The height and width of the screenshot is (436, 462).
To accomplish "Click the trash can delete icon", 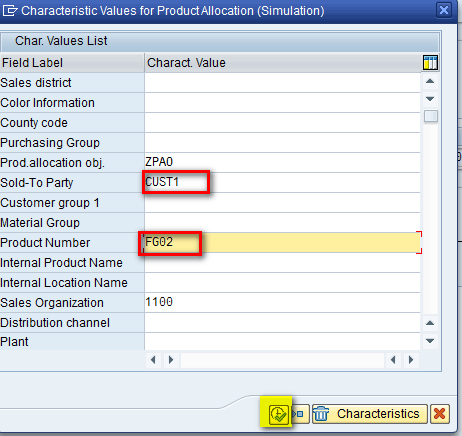I will [x=322, y=414].
